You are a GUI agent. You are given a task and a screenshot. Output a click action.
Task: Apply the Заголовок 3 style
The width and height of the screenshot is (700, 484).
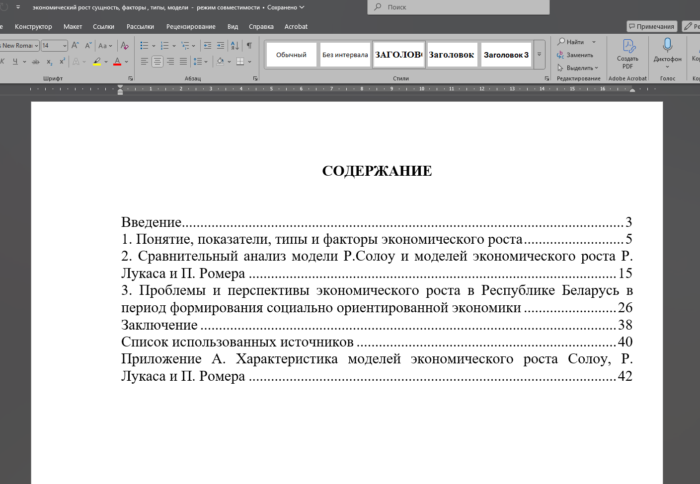point(506,54)
